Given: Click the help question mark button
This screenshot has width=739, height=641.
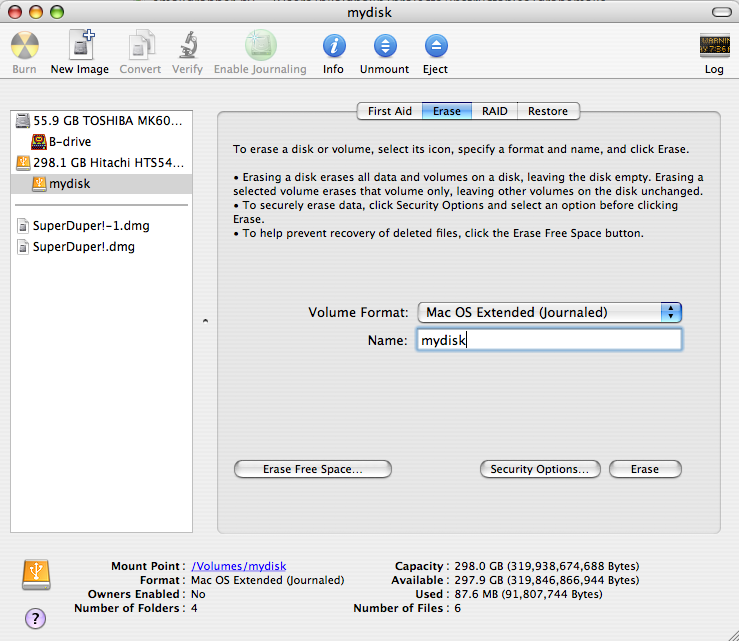Looking at the screenshot, I should 35,618.
